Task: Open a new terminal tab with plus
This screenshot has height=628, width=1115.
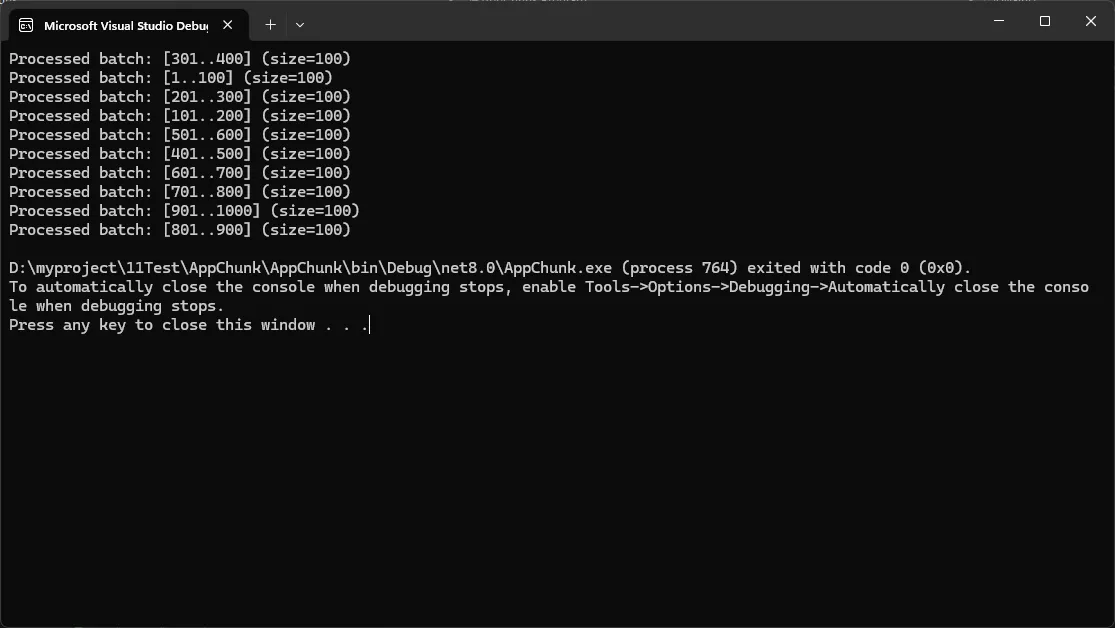Action: coord(270,25)
